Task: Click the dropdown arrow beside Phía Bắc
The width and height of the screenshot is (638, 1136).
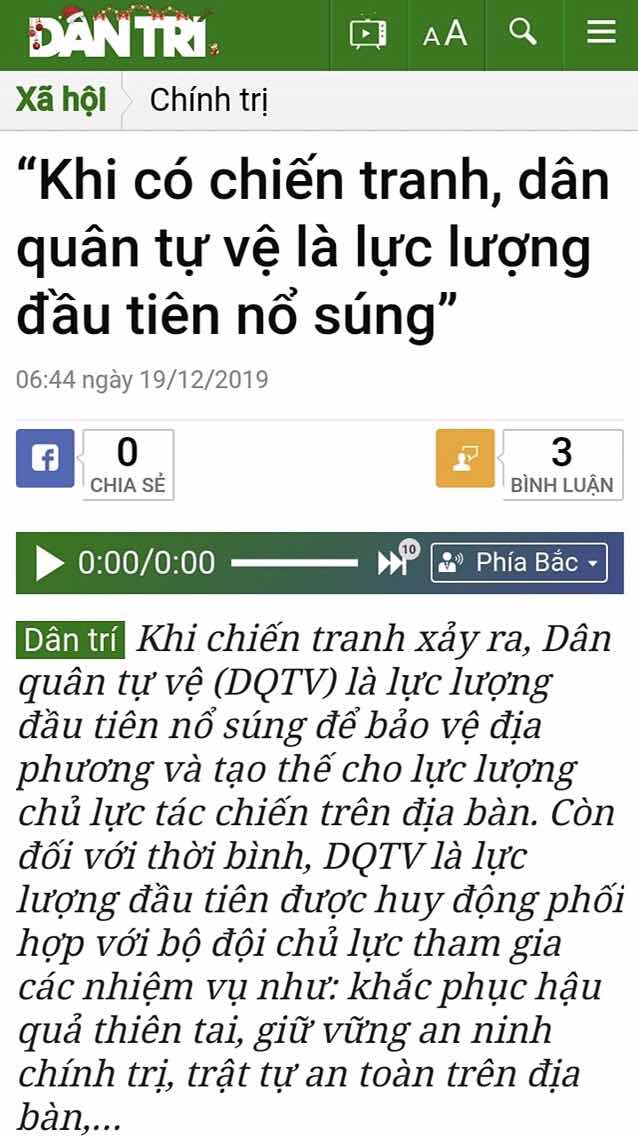Action: tap(593, 564)
